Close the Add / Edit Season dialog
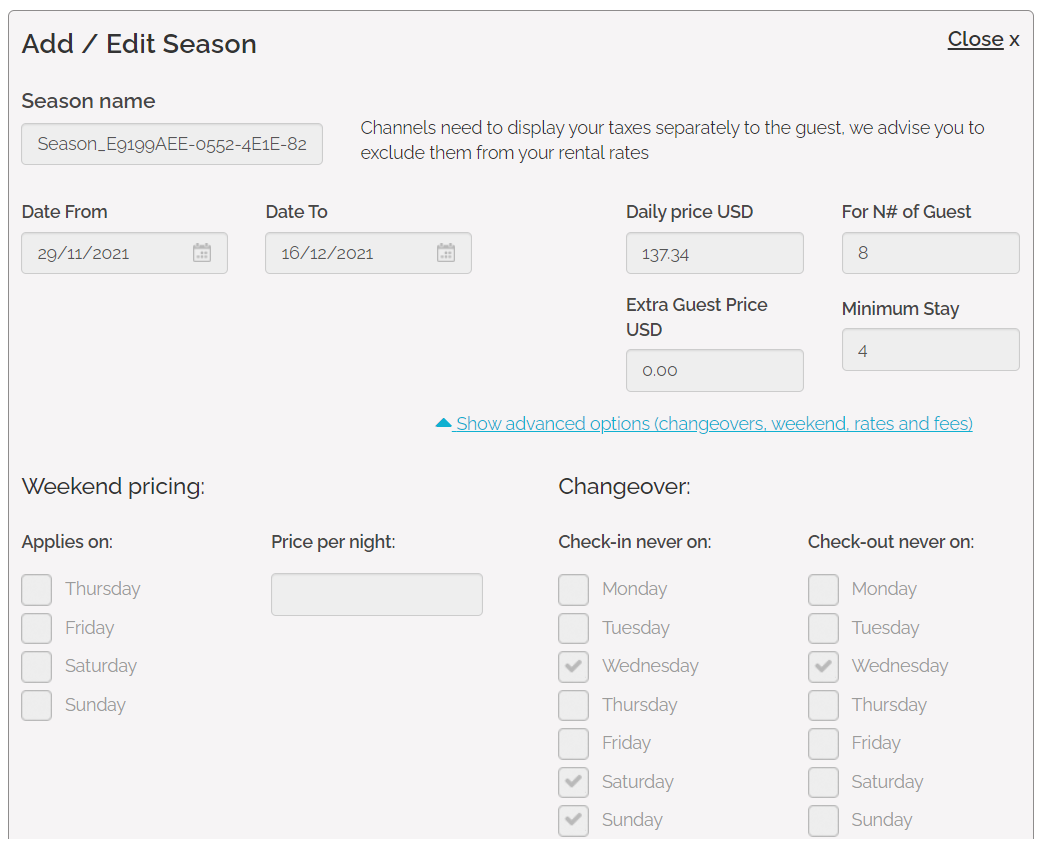The height and width of the screenshot is (841, 1038). click(x=982, y=40)
